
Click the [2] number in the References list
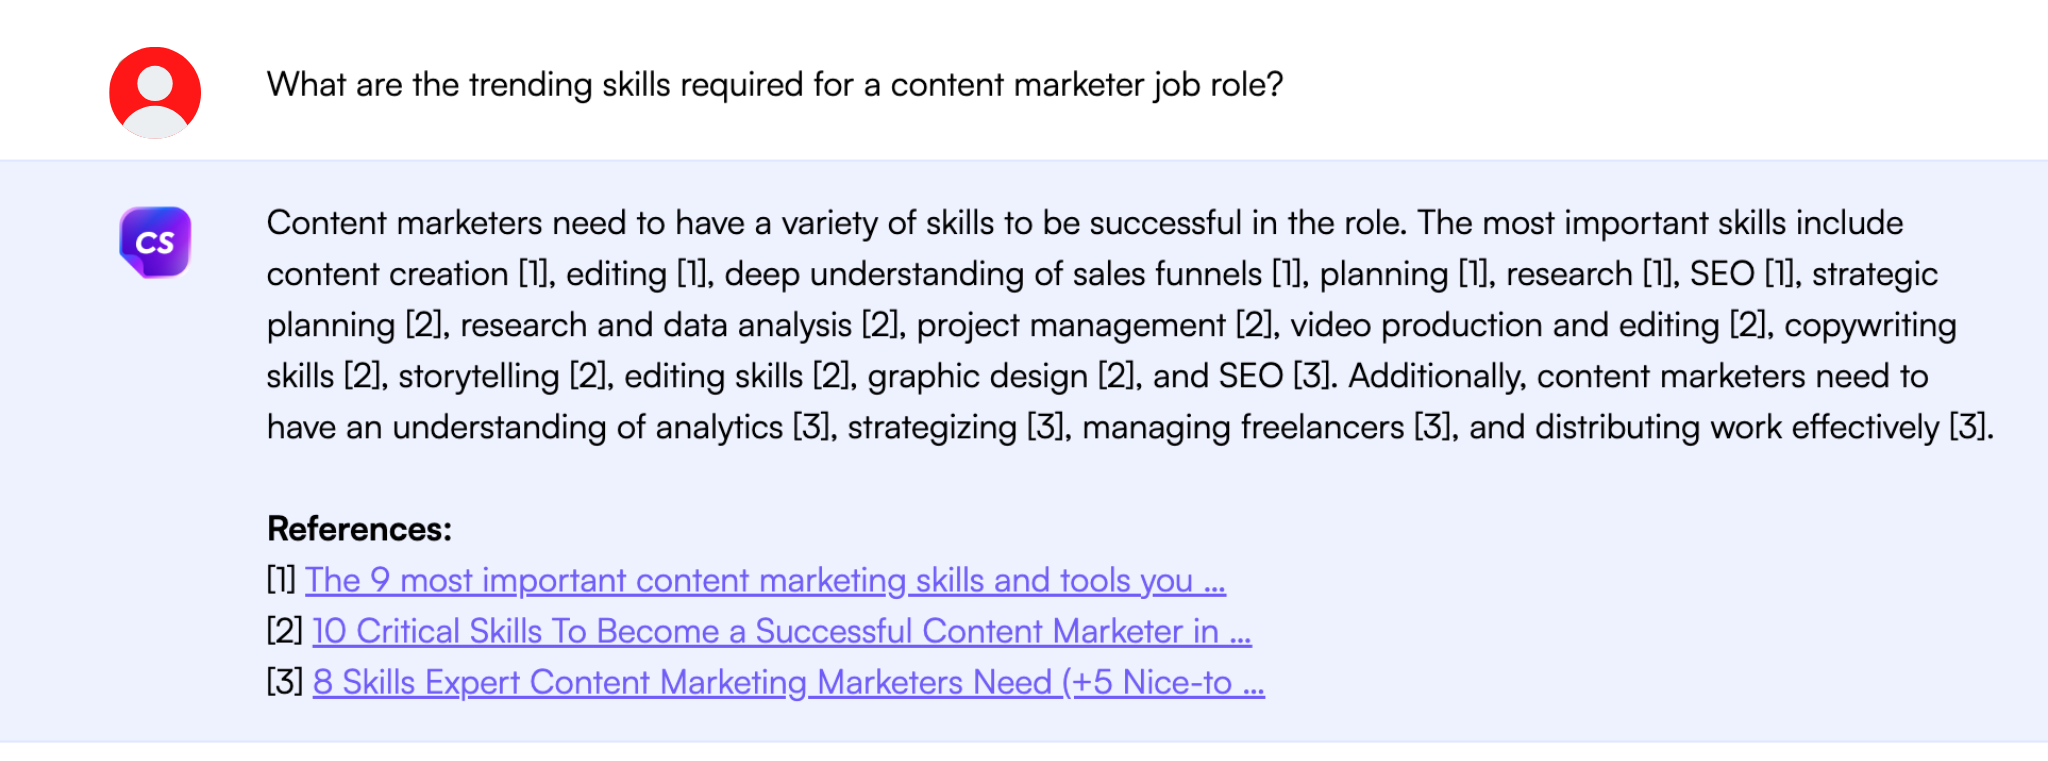284,632
